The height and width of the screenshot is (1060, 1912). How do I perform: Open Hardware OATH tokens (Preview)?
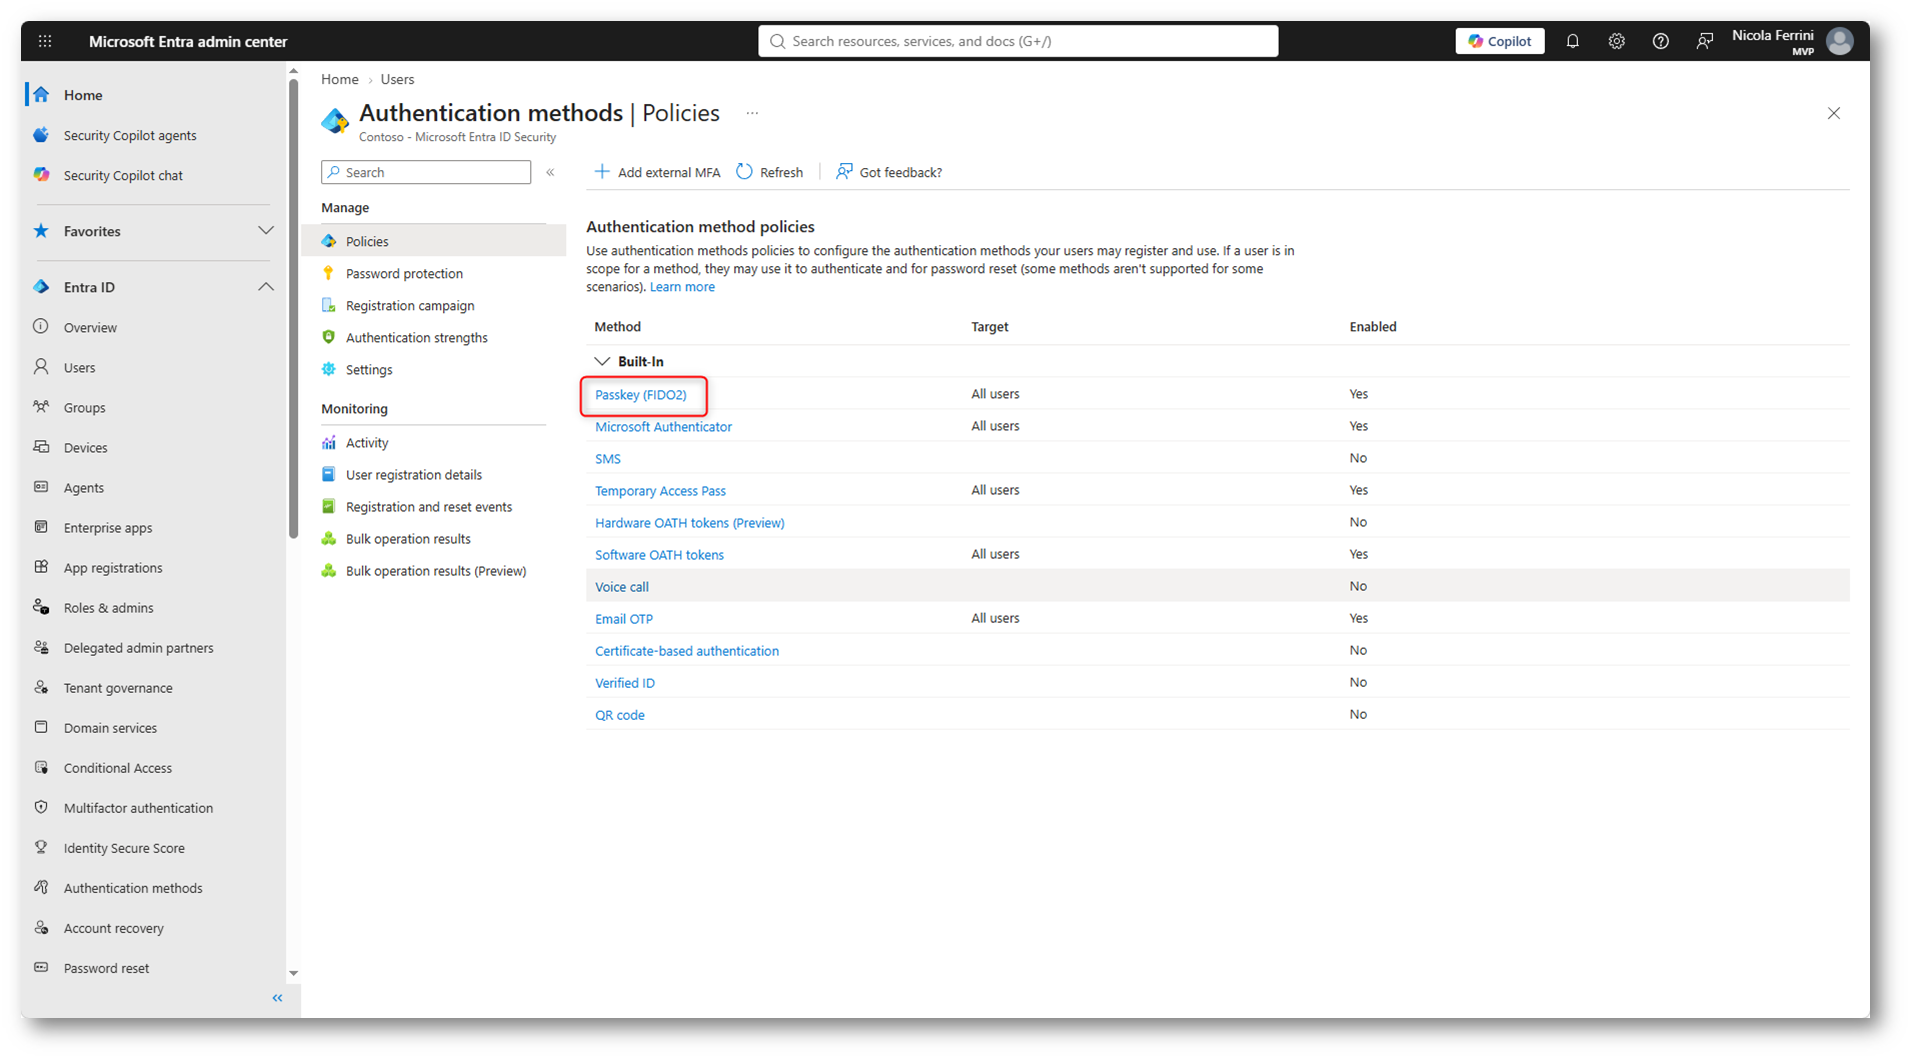689,523
